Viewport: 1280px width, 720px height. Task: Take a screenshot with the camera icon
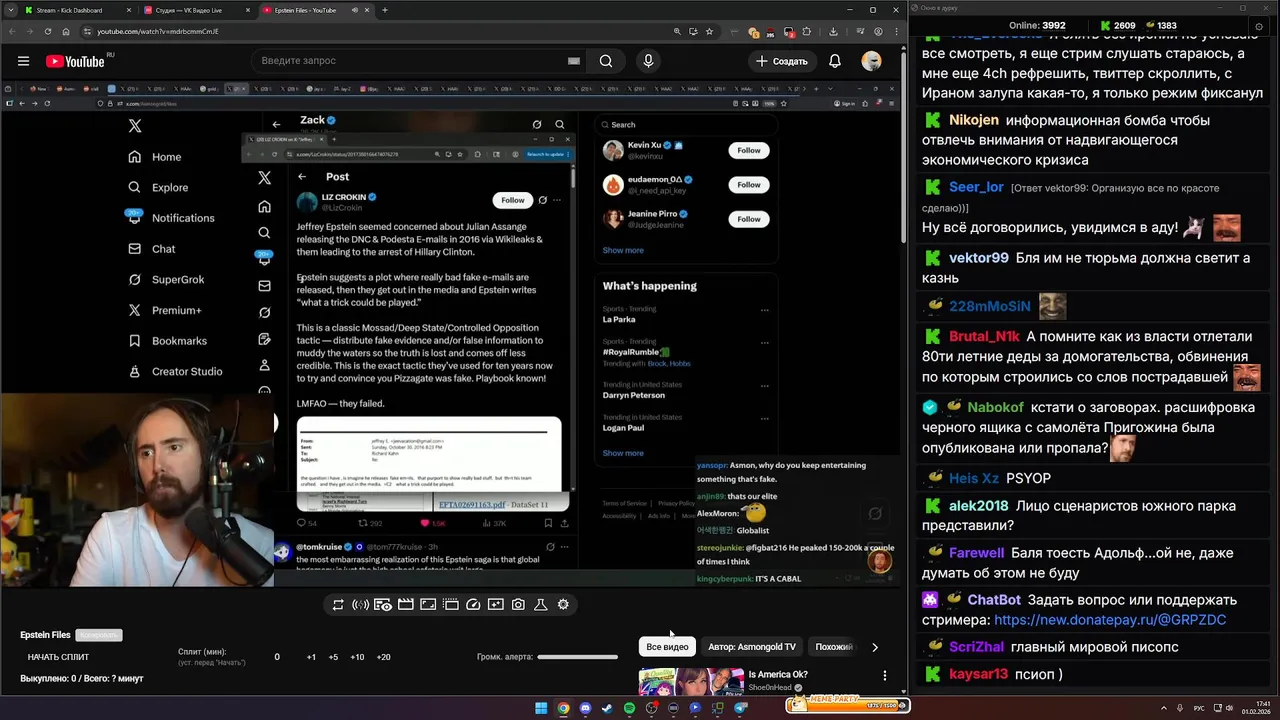518,605
